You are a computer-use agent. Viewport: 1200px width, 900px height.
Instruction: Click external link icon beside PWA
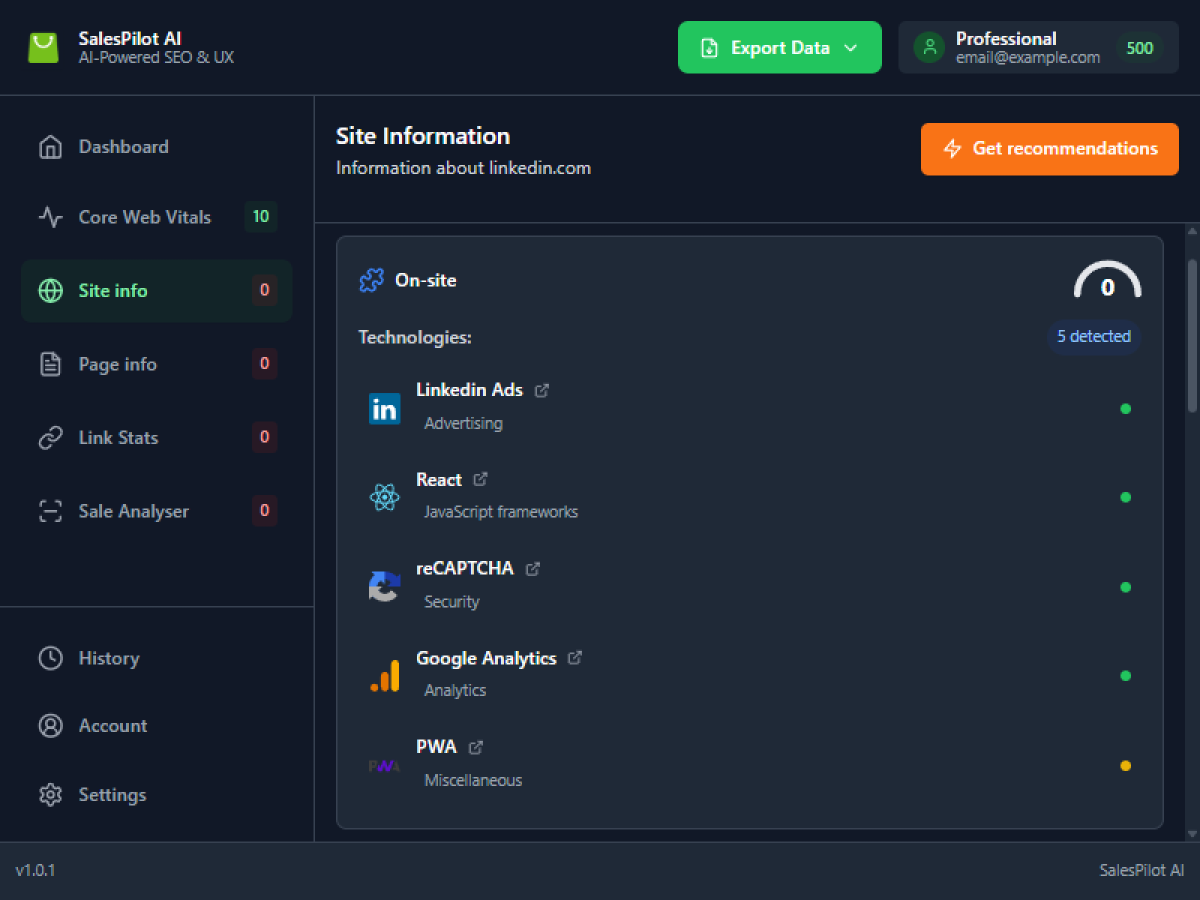(x=476, y=747)
